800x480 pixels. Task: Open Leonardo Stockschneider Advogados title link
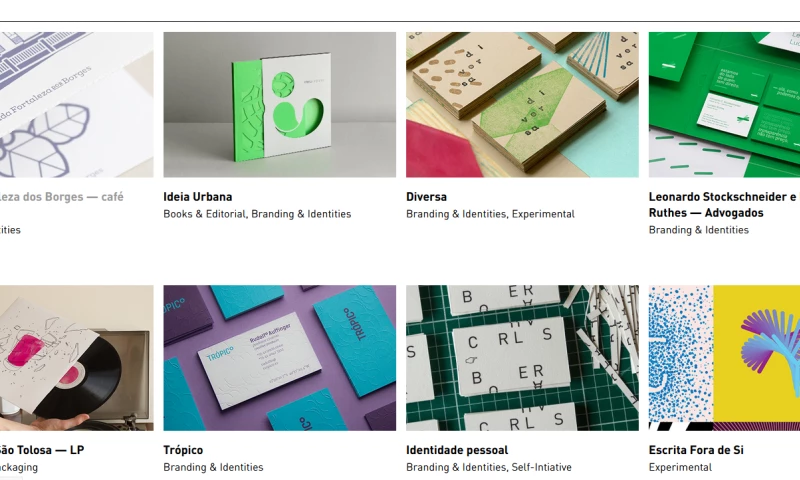click(724, 205)
